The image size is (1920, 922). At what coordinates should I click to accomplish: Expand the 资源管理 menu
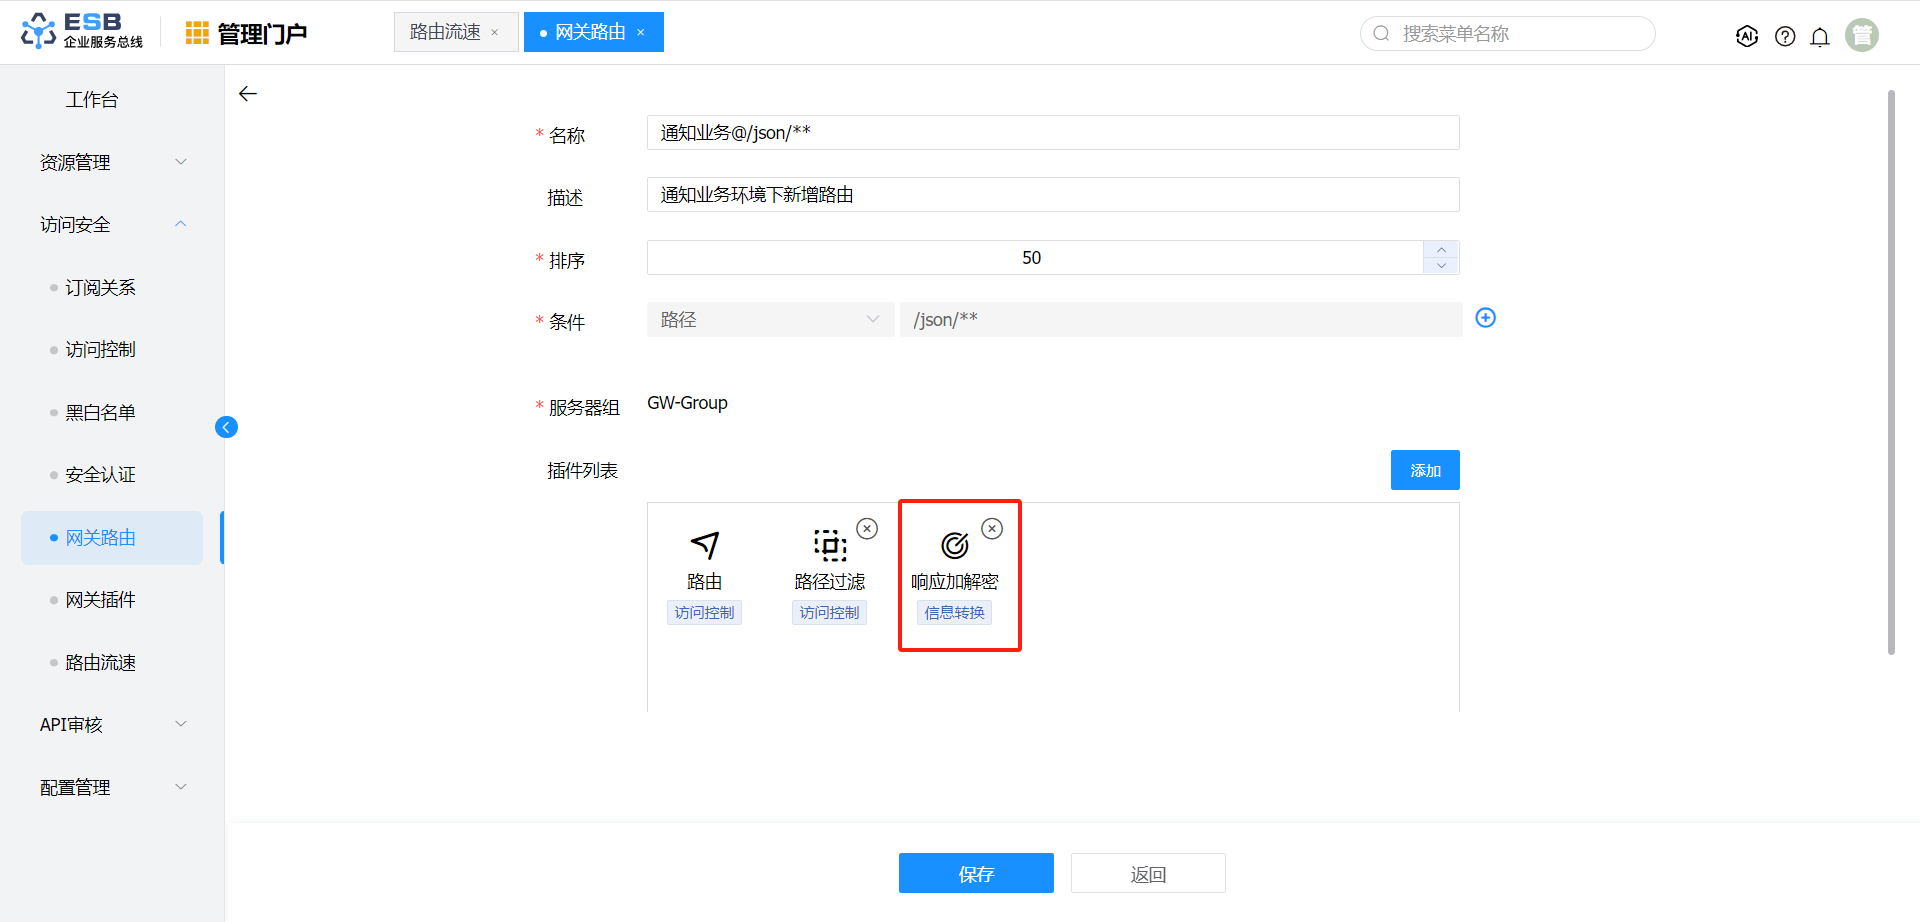(x=110, y=162)
